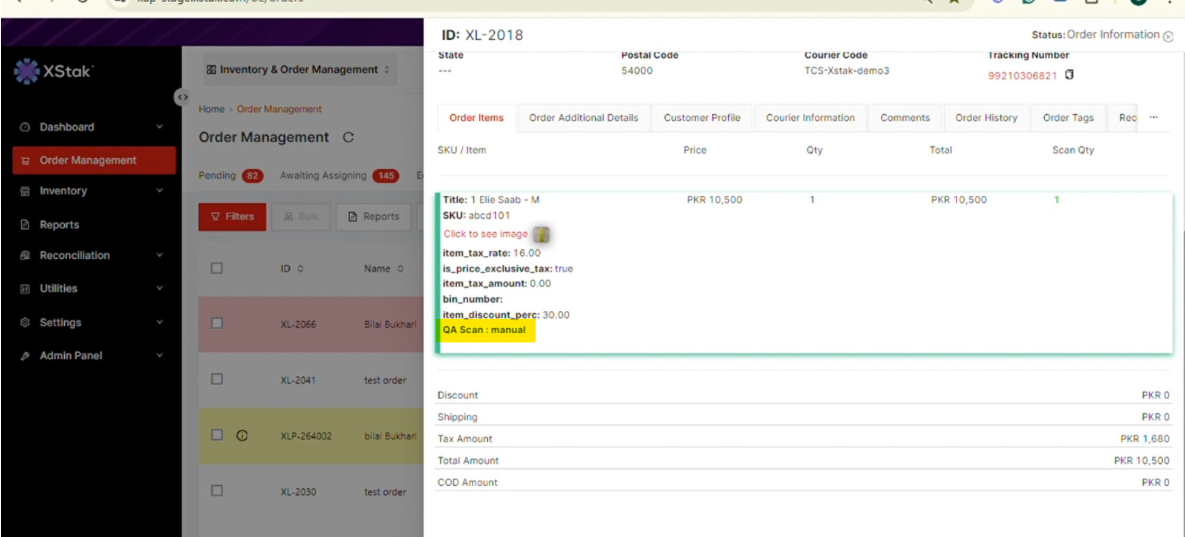Click the info icon on XLP-264002 row
Viewport: 1185px width, 537px height.
click(x=241, y=435)
